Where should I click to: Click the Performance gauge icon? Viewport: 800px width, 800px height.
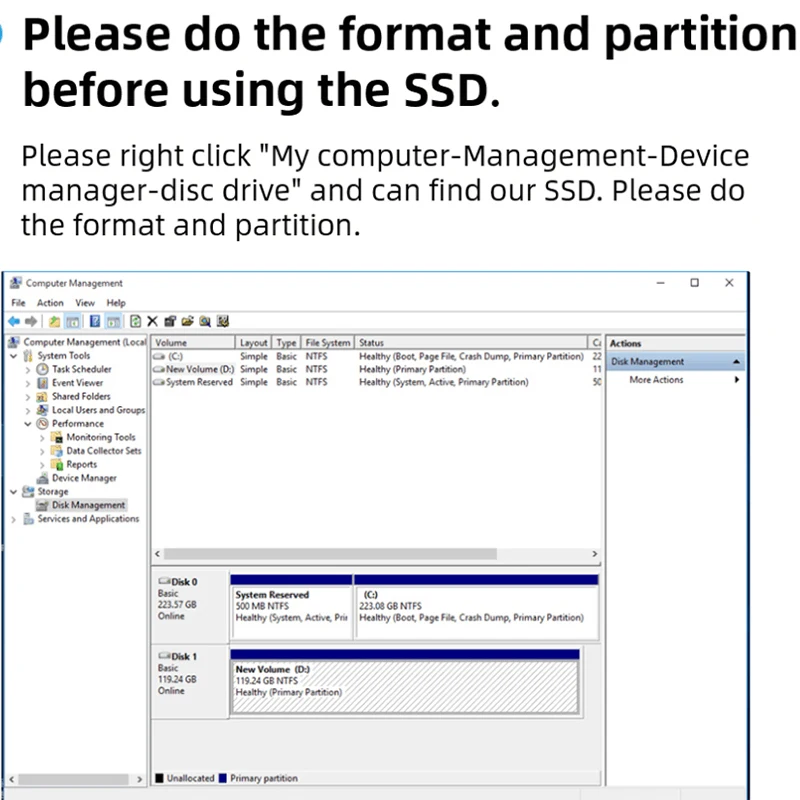[x=43, y=423]
